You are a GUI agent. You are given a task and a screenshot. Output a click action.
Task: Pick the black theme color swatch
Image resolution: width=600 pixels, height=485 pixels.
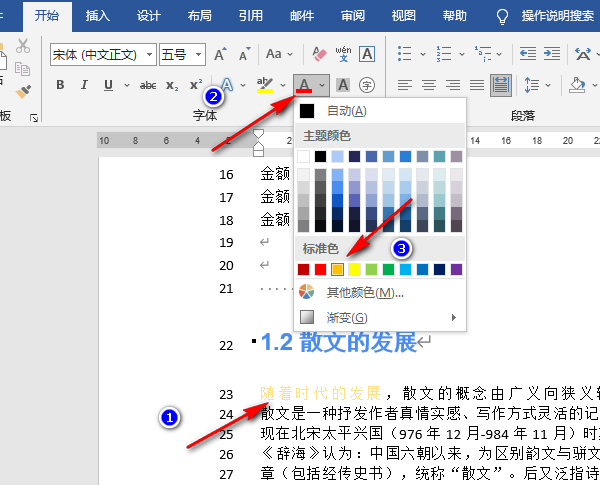click(320, 156)
